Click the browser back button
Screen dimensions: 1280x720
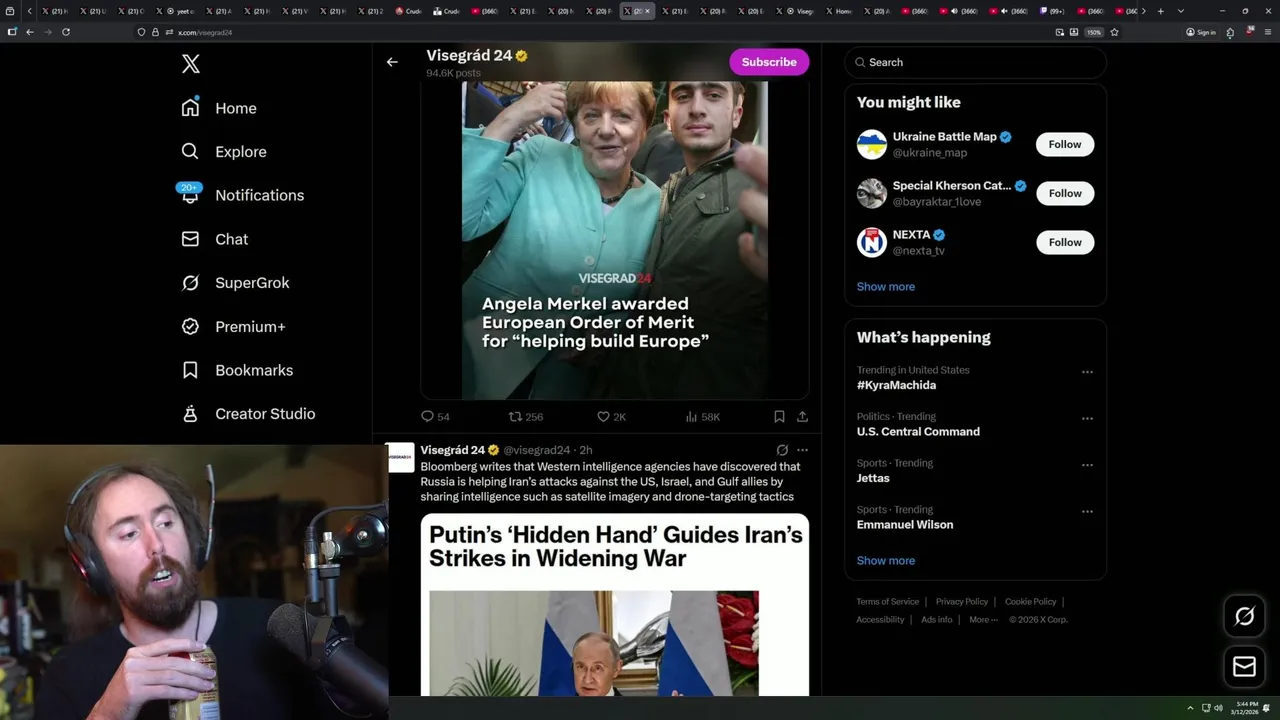pos(30,32)
